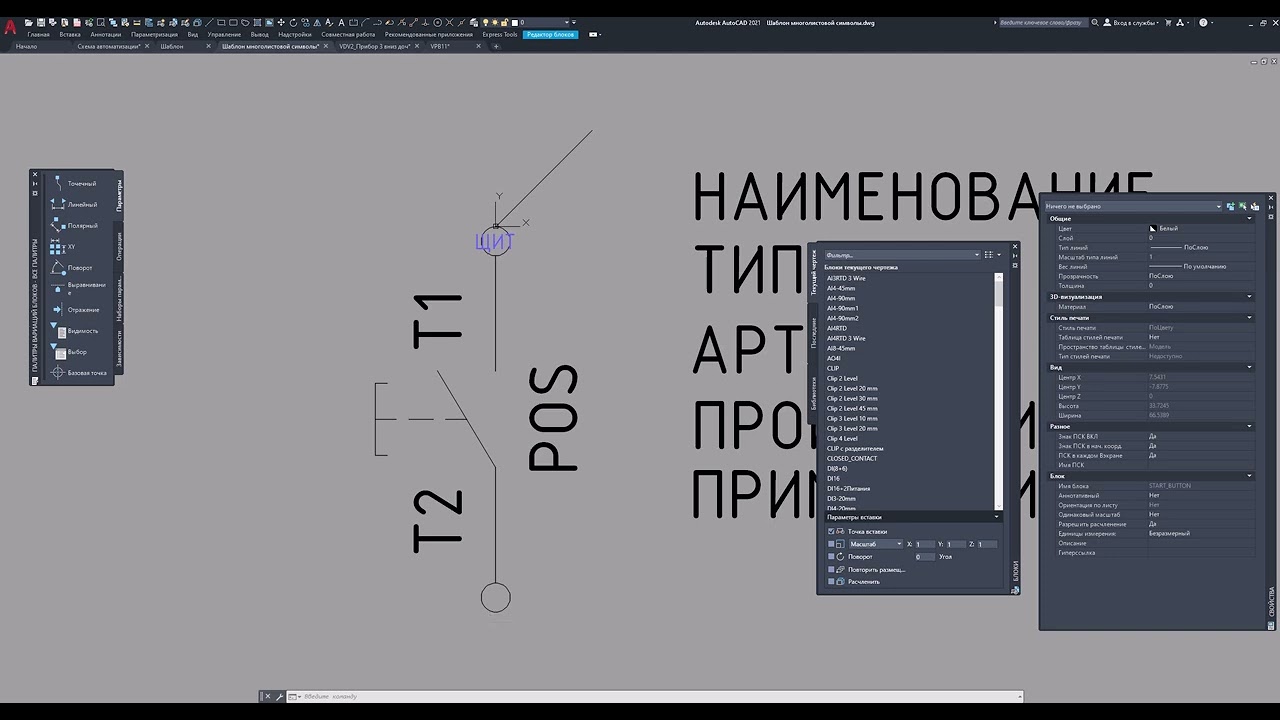Screen dimensions: 1280x720
Task: Open the Аннотации ribbon tab
Action: point(105,34)
